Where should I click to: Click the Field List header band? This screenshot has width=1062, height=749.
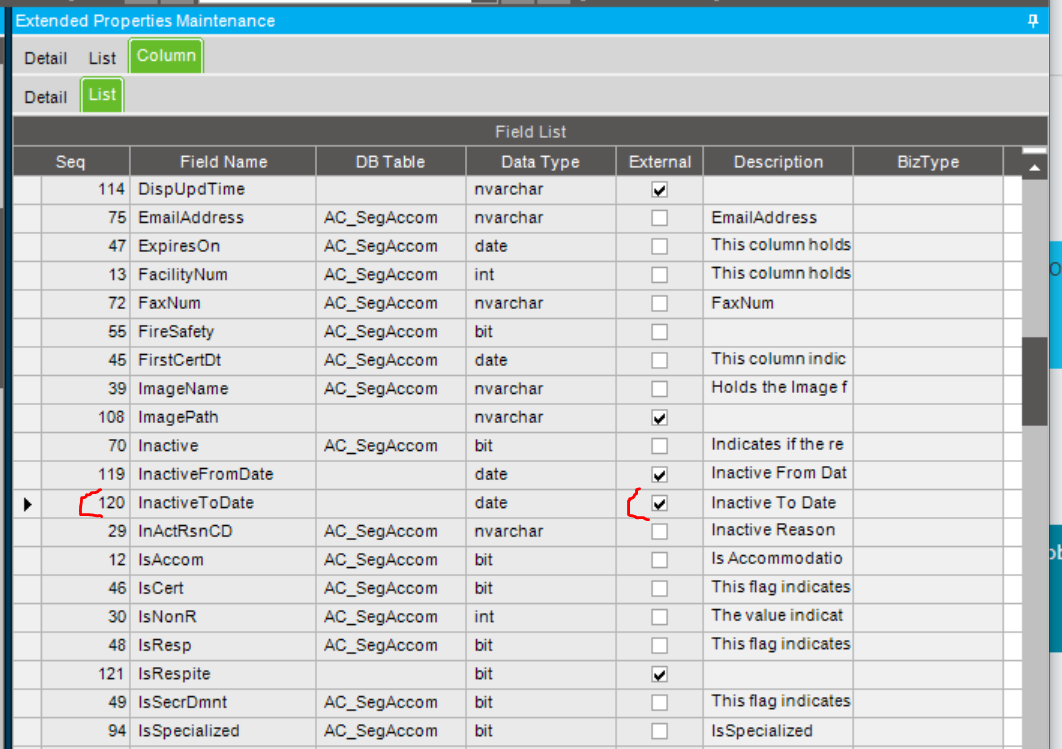click(530, 131)
